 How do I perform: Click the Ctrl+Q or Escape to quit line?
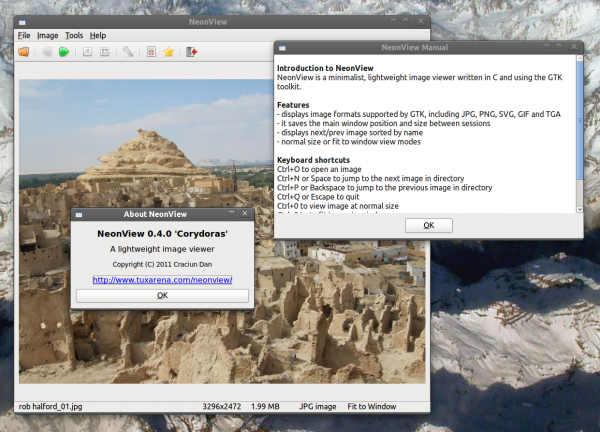(x=318, y=197)
